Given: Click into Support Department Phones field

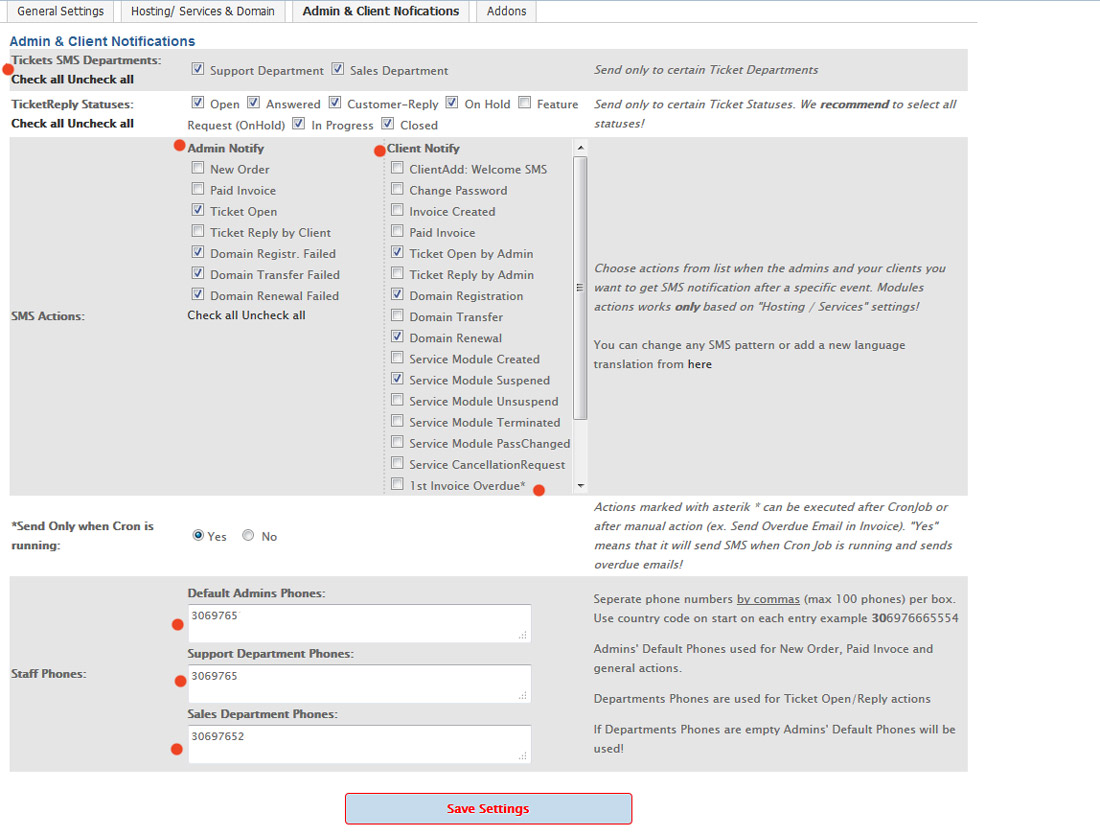Looking at the screenshot, I should click(x=359, y=683).
